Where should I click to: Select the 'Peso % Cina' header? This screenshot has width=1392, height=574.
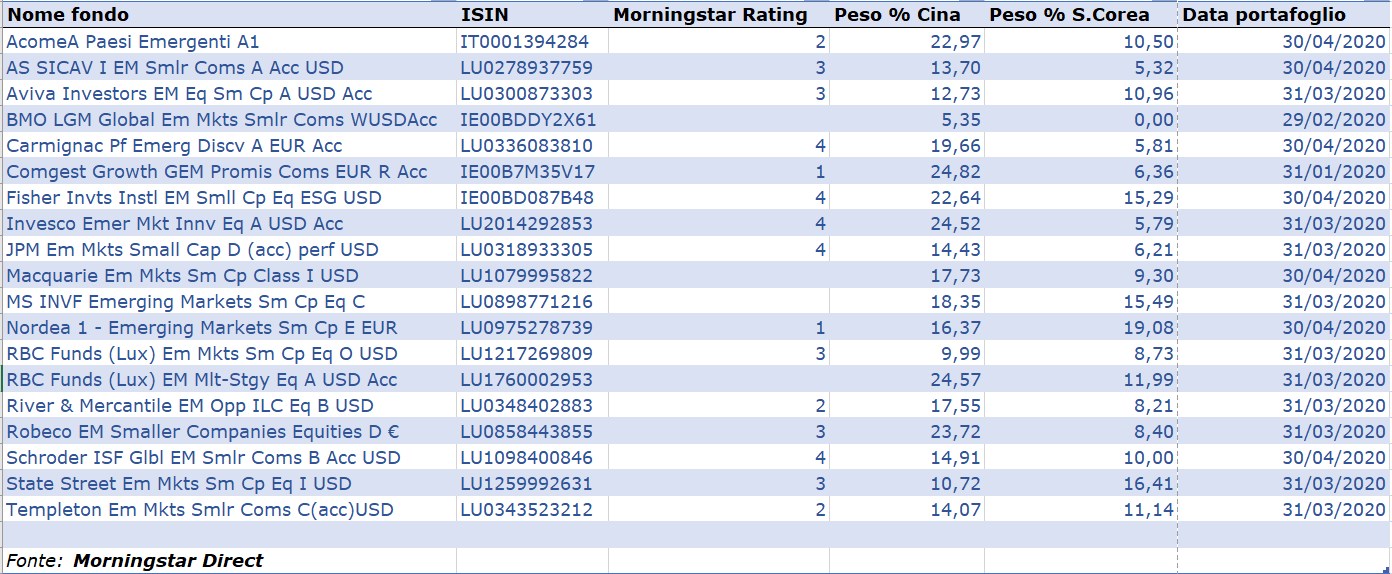pyautogui.click(x=897, y=15)
